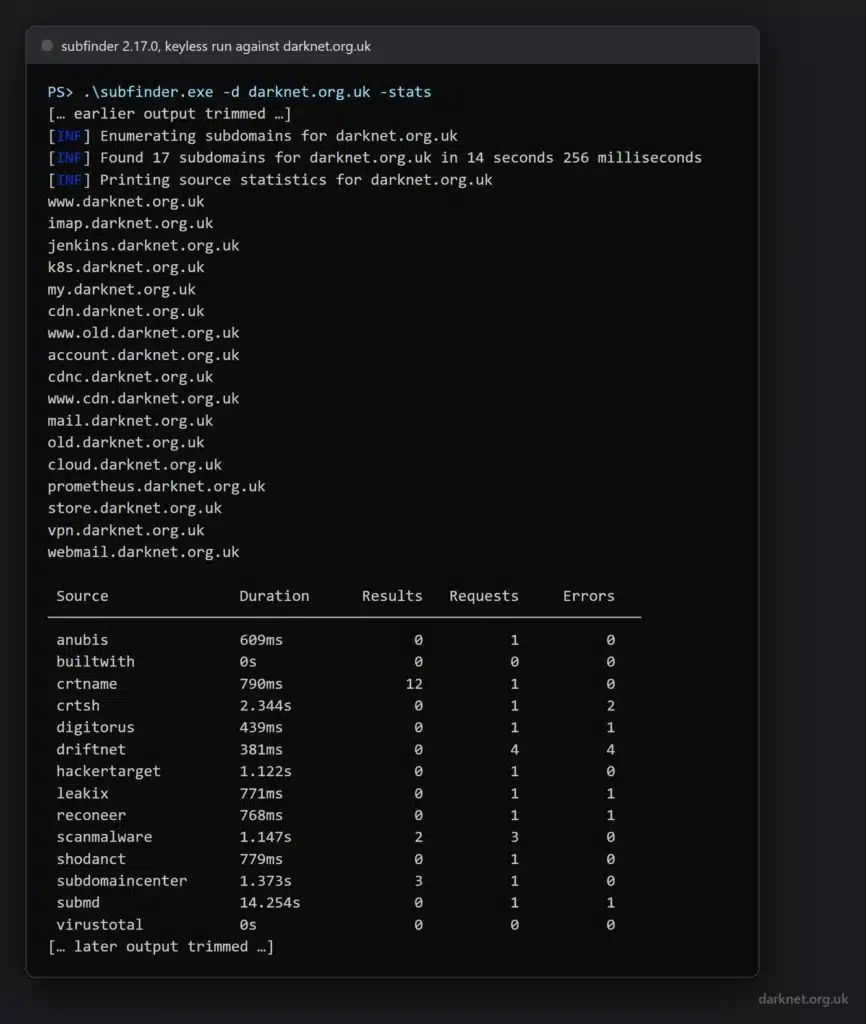
Task: Click the '12' results value for crtname
Action: click(414, 684)
